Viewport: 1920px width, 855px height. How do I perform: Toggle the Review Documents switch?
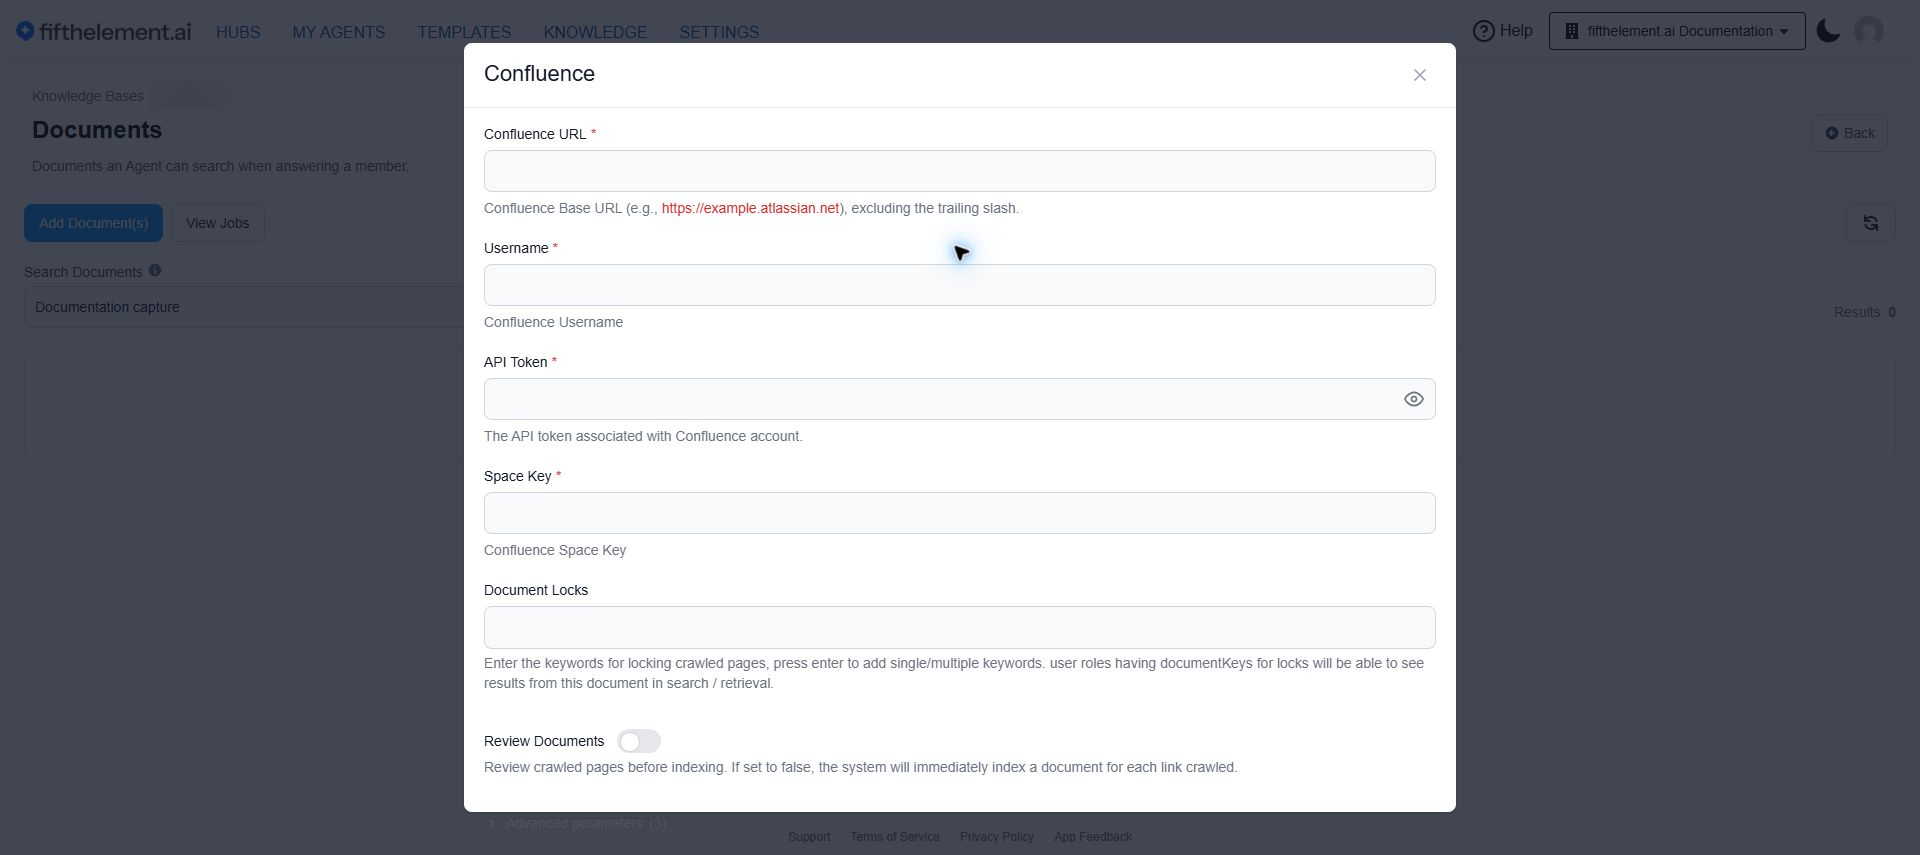pos(639,741)
